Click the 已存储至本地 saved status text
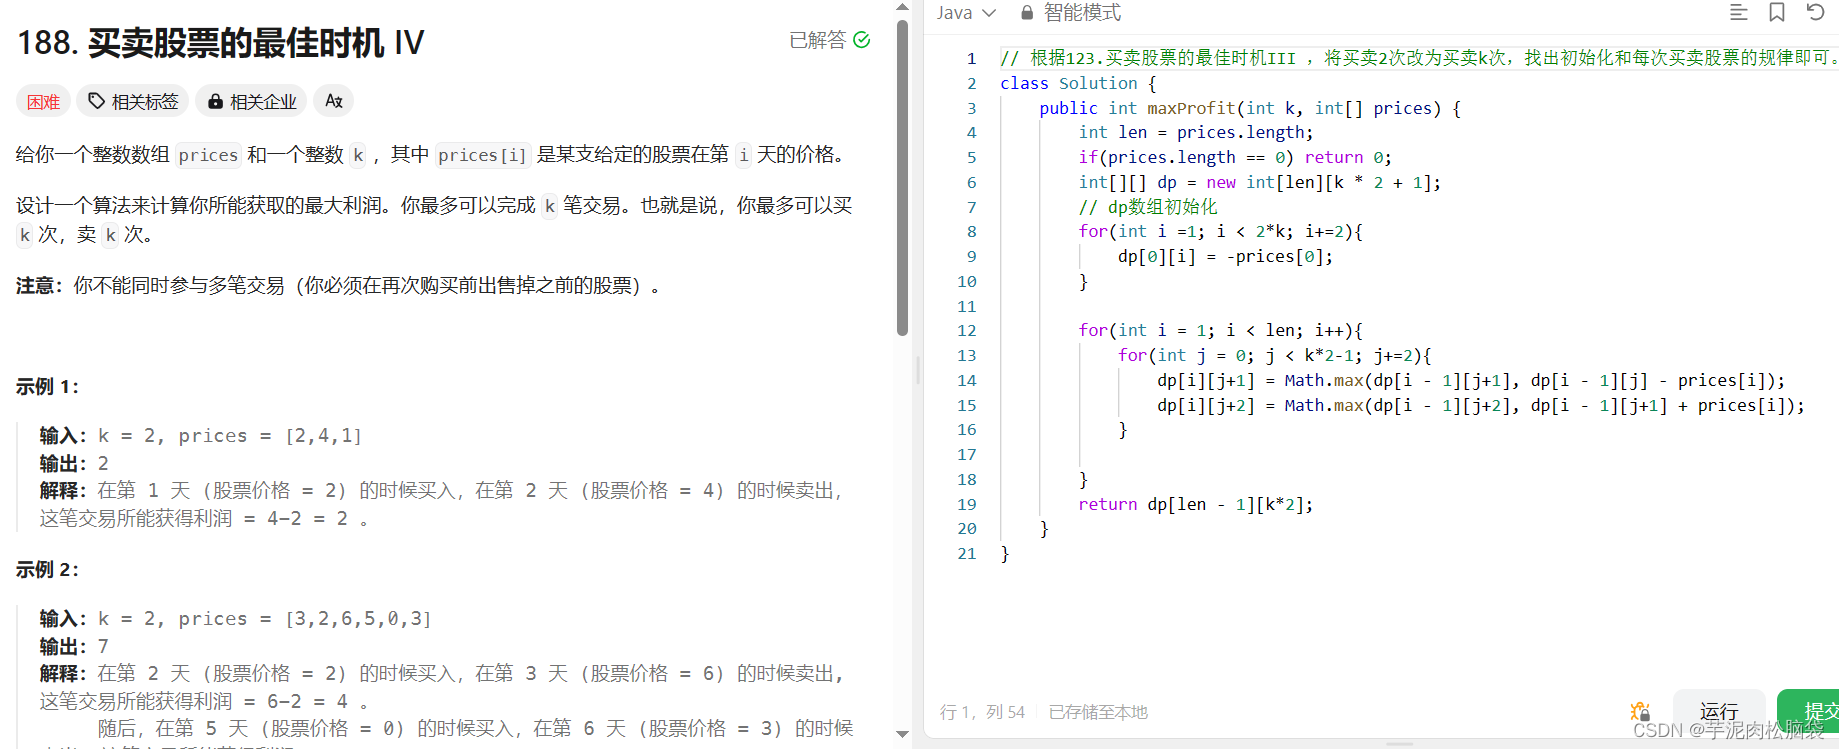1839x749 pixels. pos(1098,712)
